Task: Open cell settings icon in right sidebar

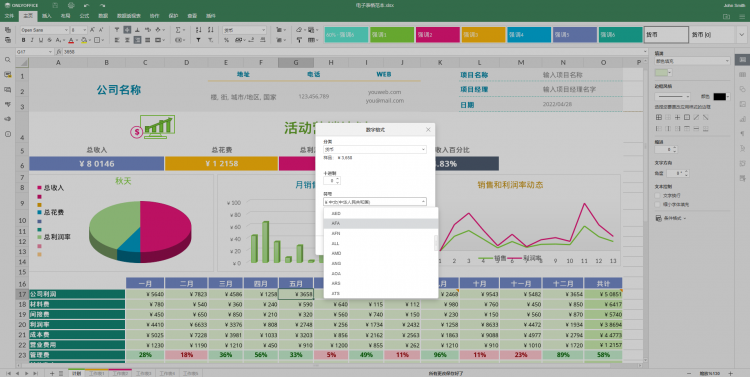Action: click(742, 59)
